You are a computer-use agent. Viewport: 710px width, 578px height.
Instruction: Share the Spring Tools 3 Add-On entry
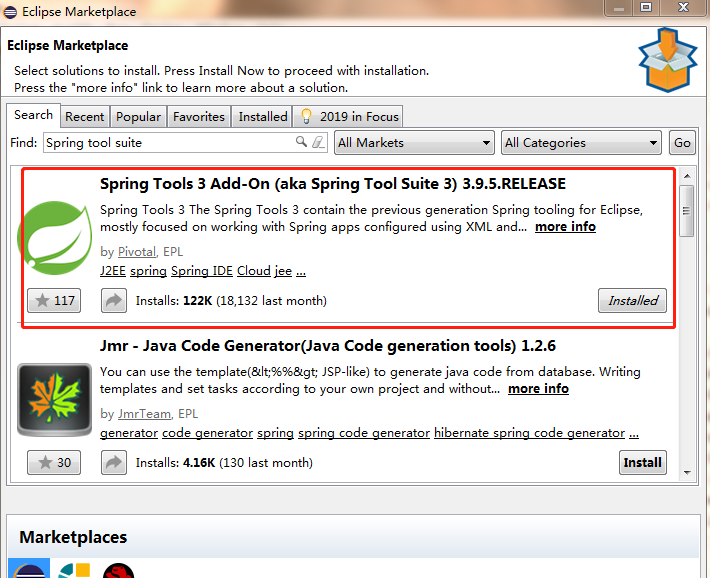(114, 300)
